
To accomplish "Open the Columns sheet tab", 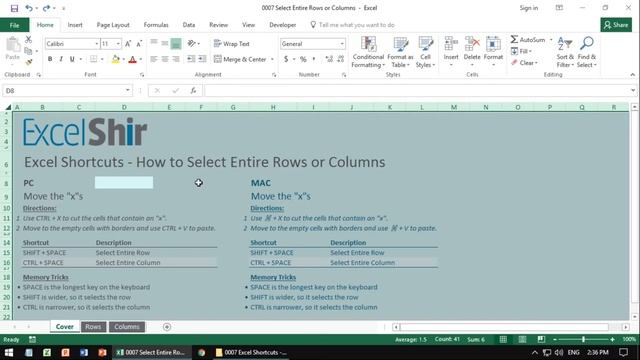I will 127,327.
